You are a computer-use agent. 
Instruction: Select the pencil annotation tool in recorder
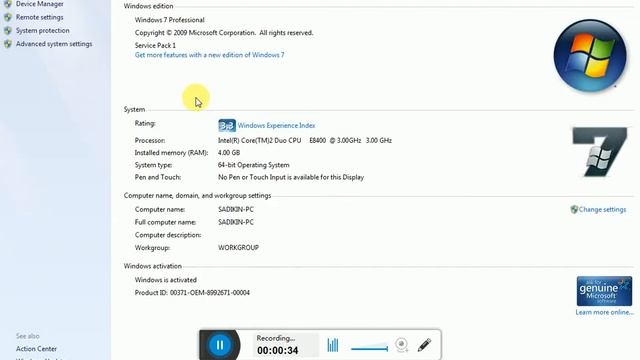pyautogui.click(x=424, y=345)
